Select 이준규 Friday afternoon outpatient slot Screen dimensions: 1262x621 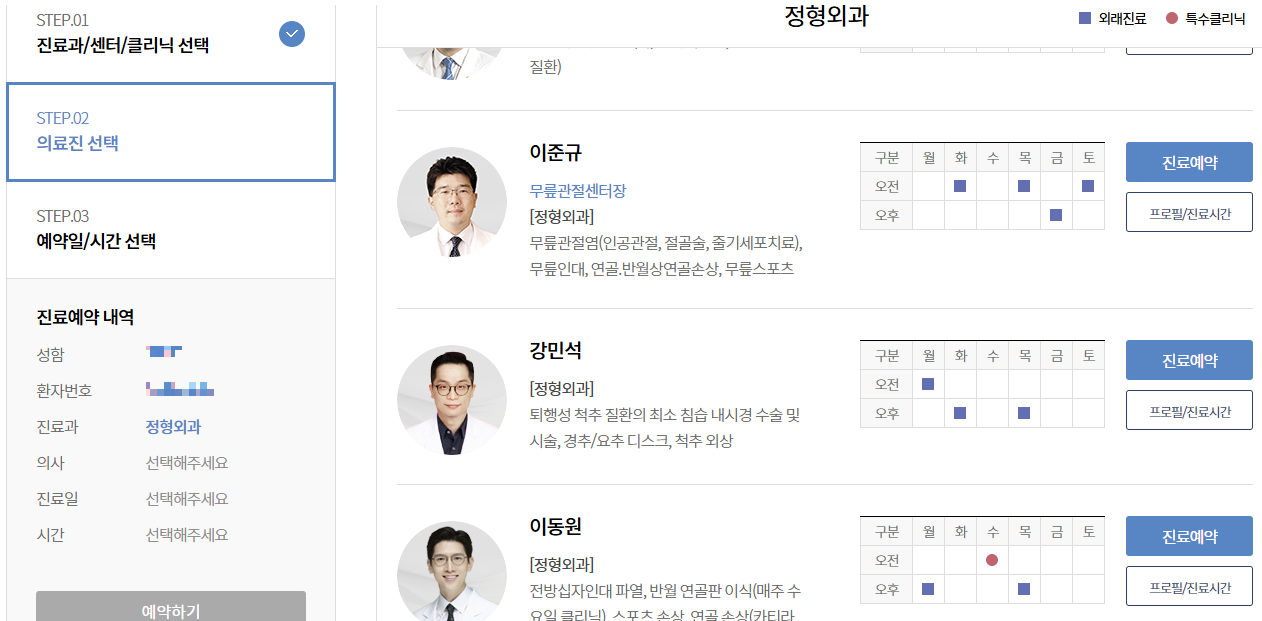[1056, 215]
